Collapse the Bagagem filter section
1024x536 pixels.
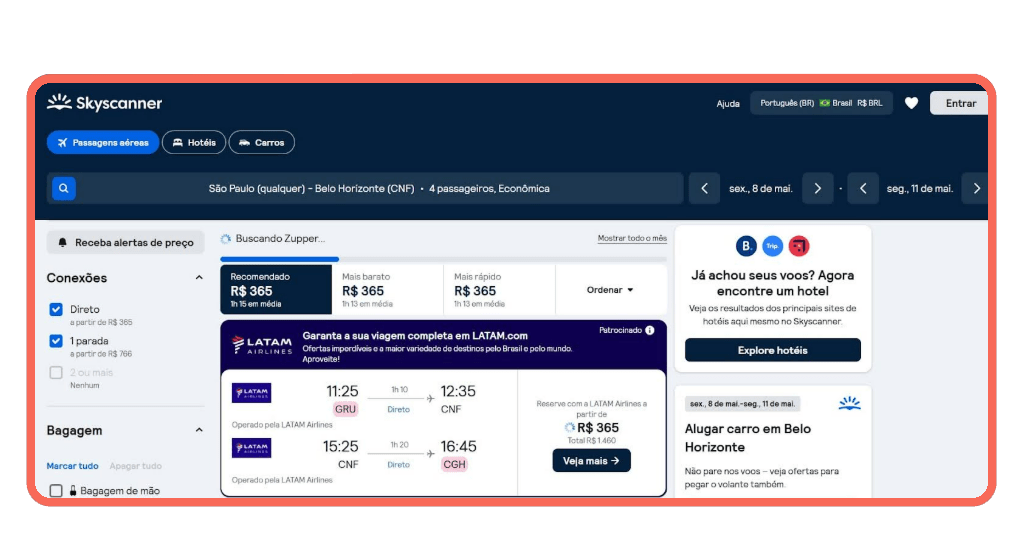[x=199, y=430]
